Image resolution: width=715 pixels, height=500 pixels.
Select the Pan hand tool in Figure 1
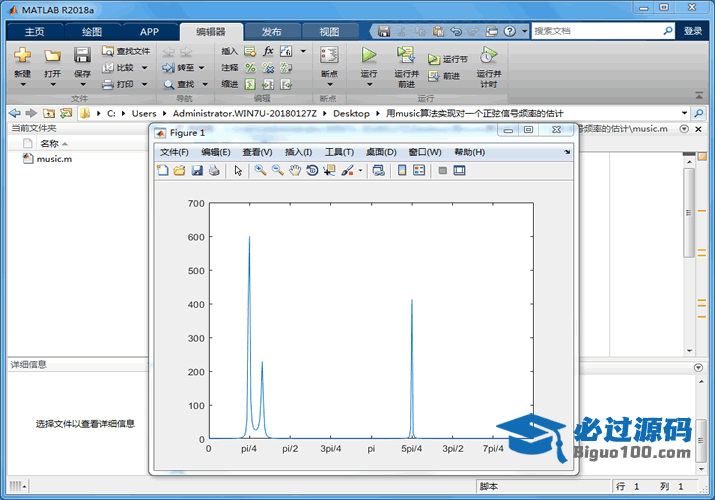point(295,170)
